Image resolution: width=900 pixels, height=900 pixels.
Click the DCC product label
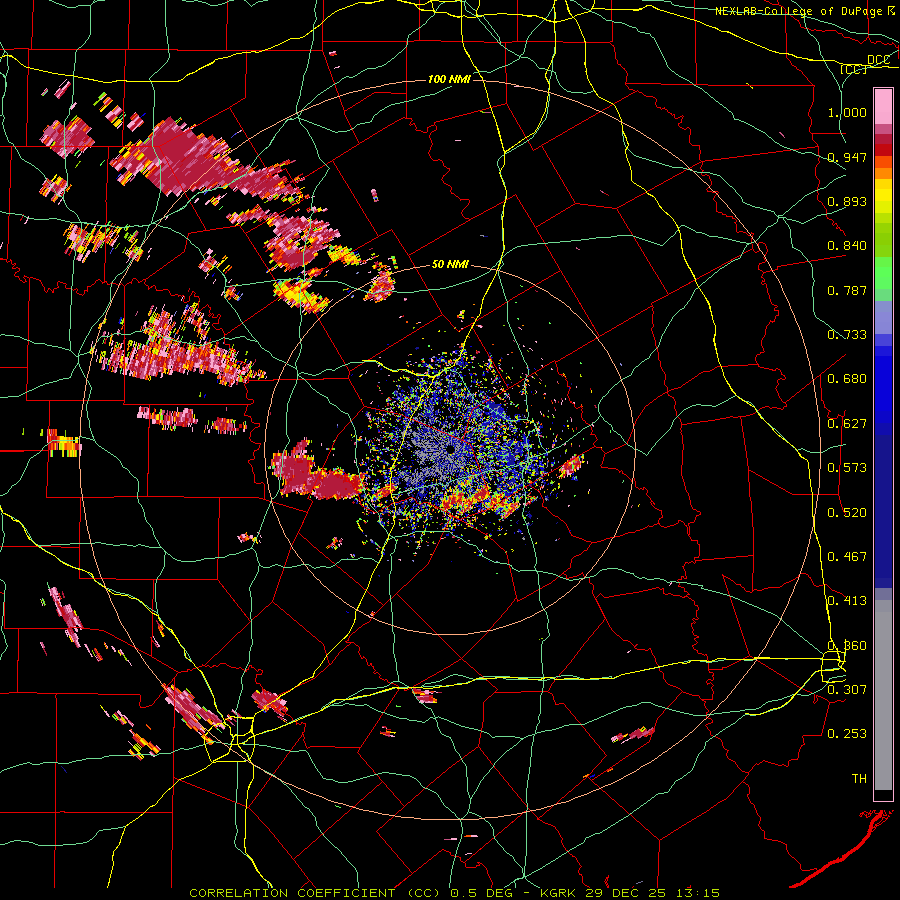click(878, 59)
